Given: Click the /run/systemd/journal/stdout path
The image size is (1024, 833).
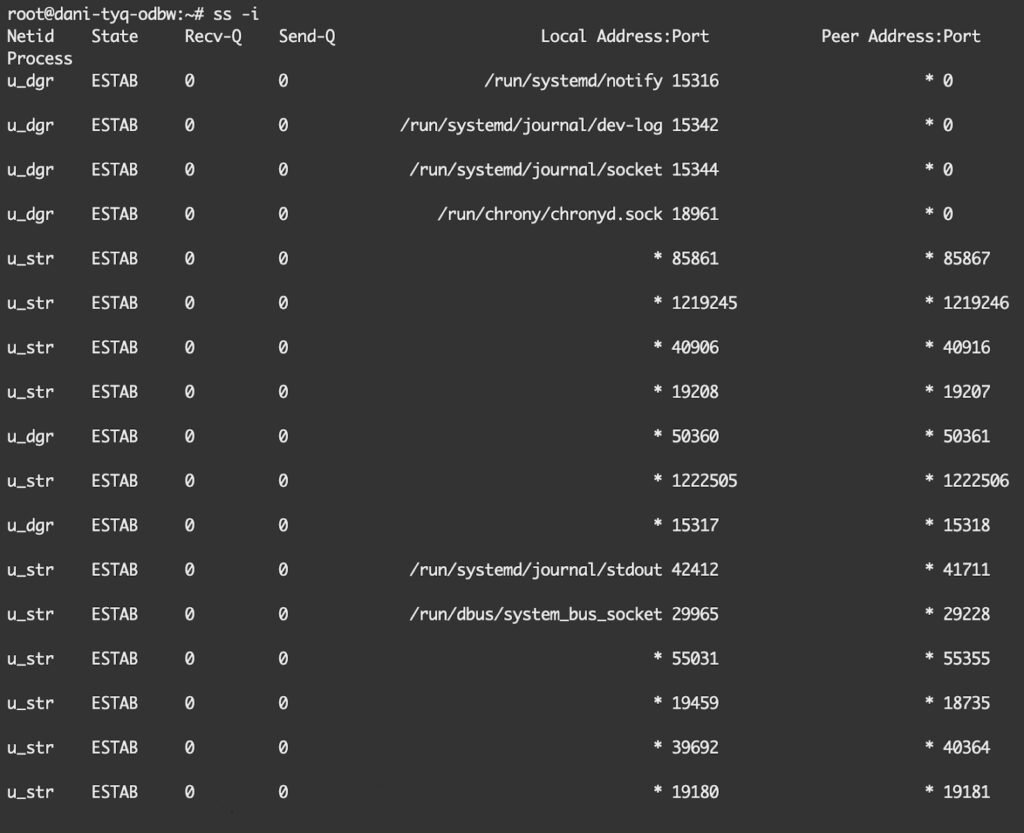Looking at the screenshot, I should pos(536,570).
